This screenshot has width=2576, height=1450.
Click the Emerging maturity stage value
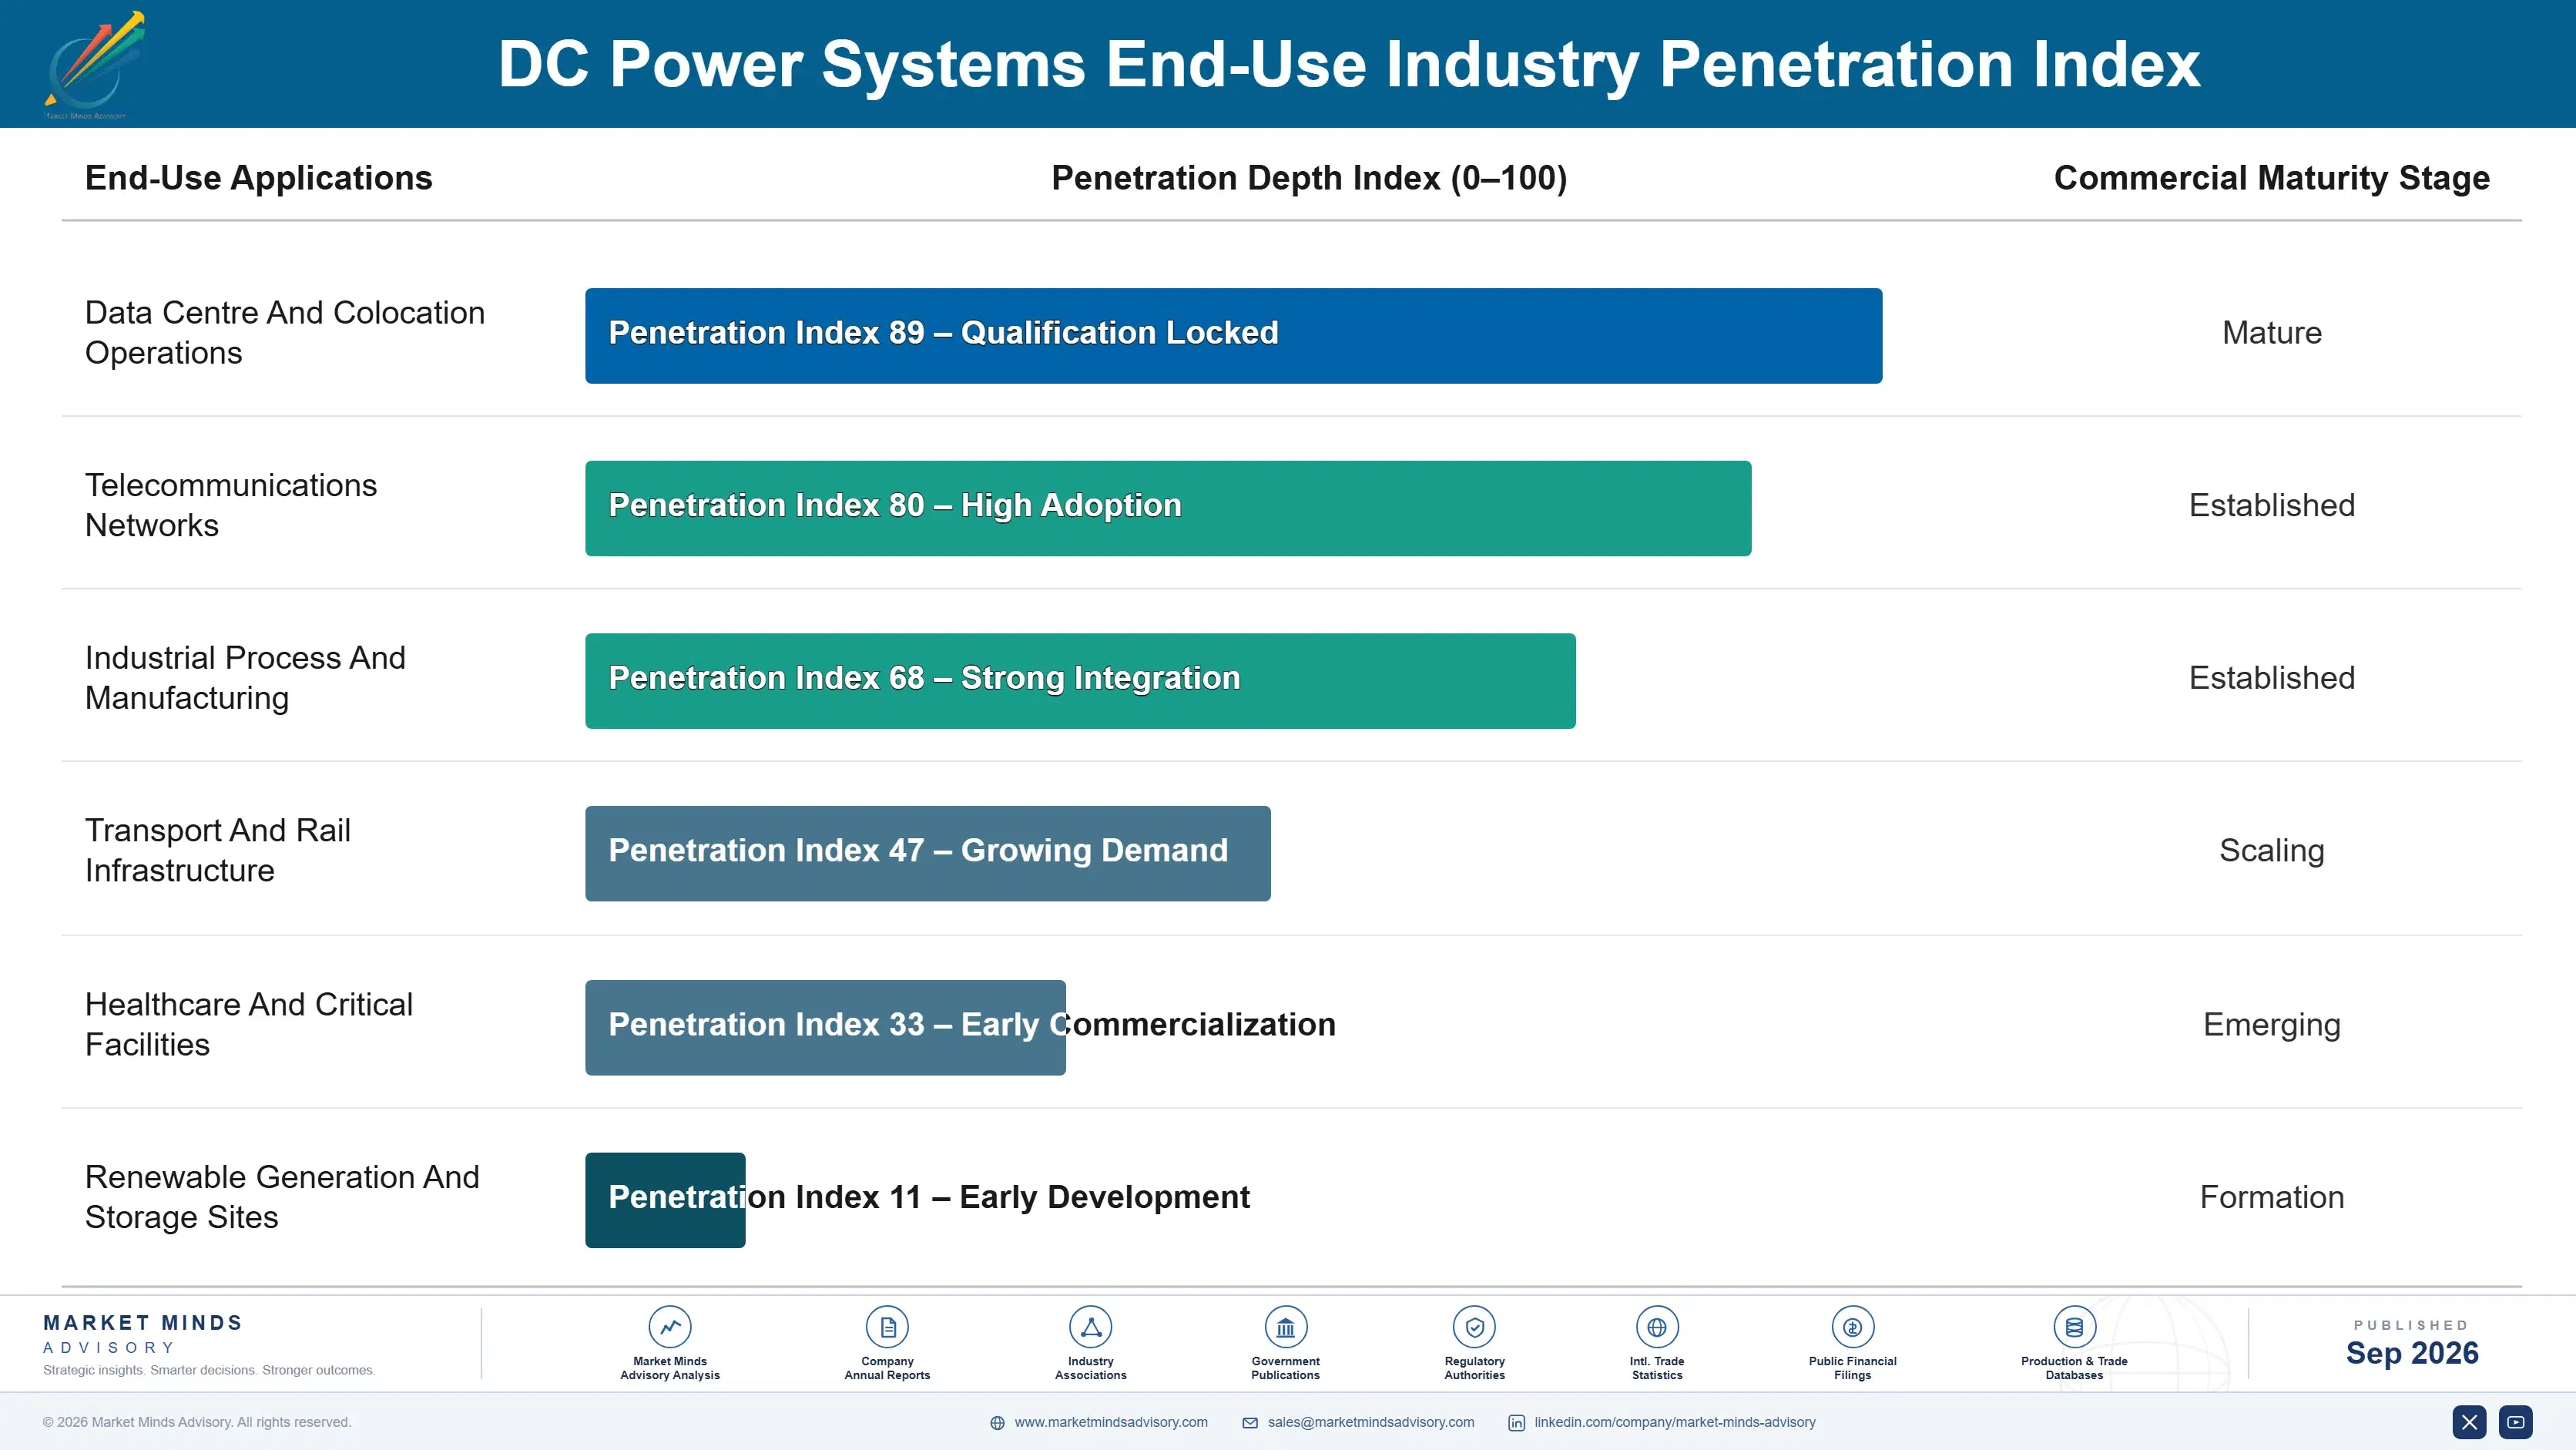2271,1024
